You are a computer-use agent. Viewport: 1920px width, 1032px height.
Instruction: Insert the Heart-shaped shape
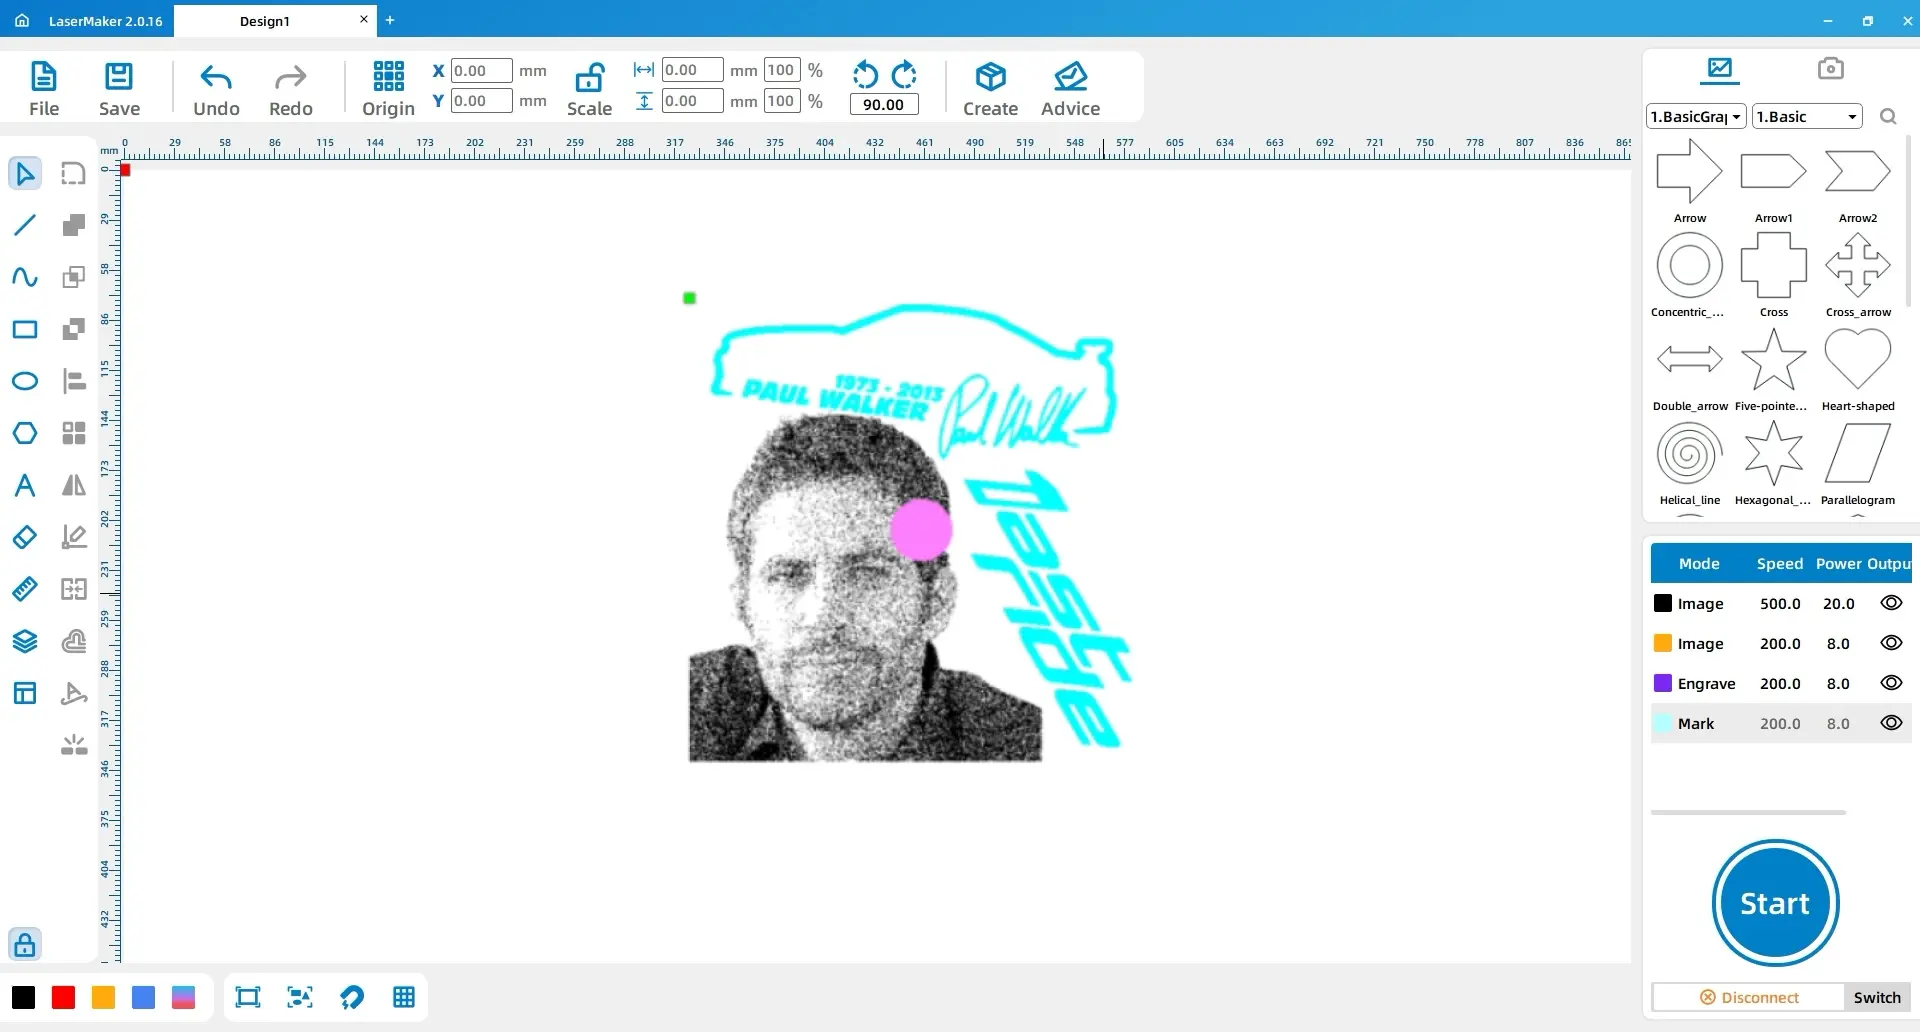point(1858,368)
